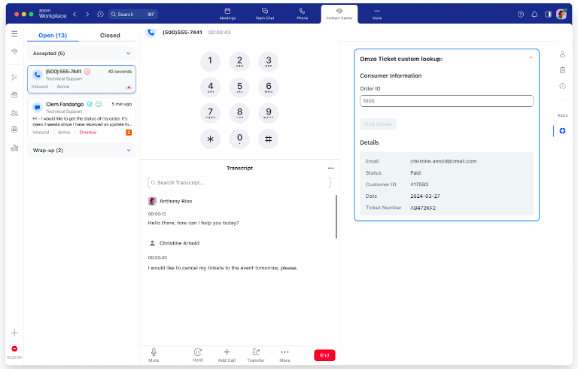Click the hamburger menu icon in the sidebar

pos(14,34)
